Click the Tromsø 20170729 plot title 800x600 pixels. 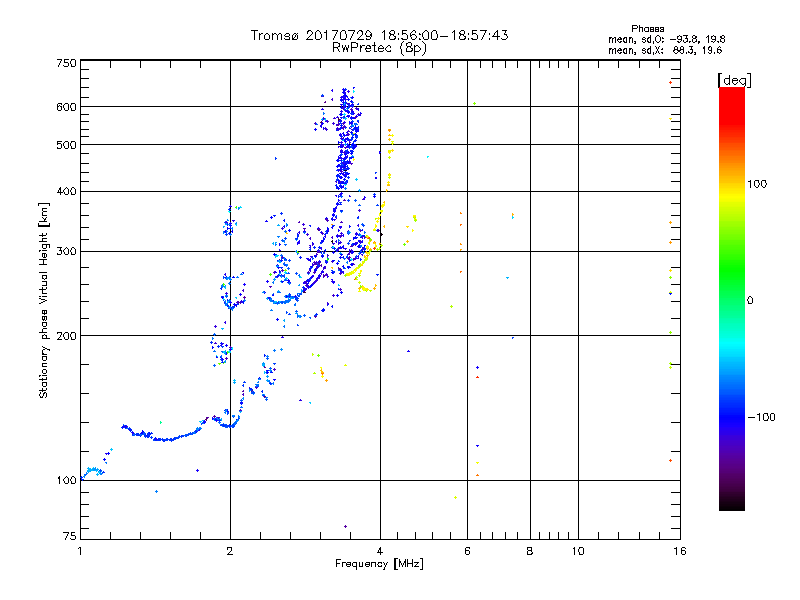pyautogui.click(x=379, y=35)
